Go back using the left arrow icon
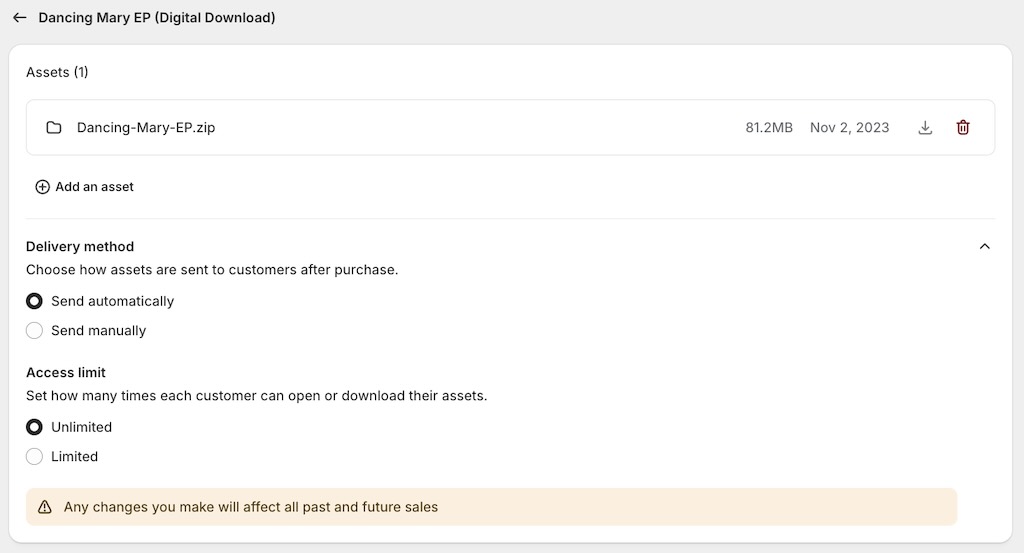This screenshot has height=553, width=1024. tap(20, 18)
